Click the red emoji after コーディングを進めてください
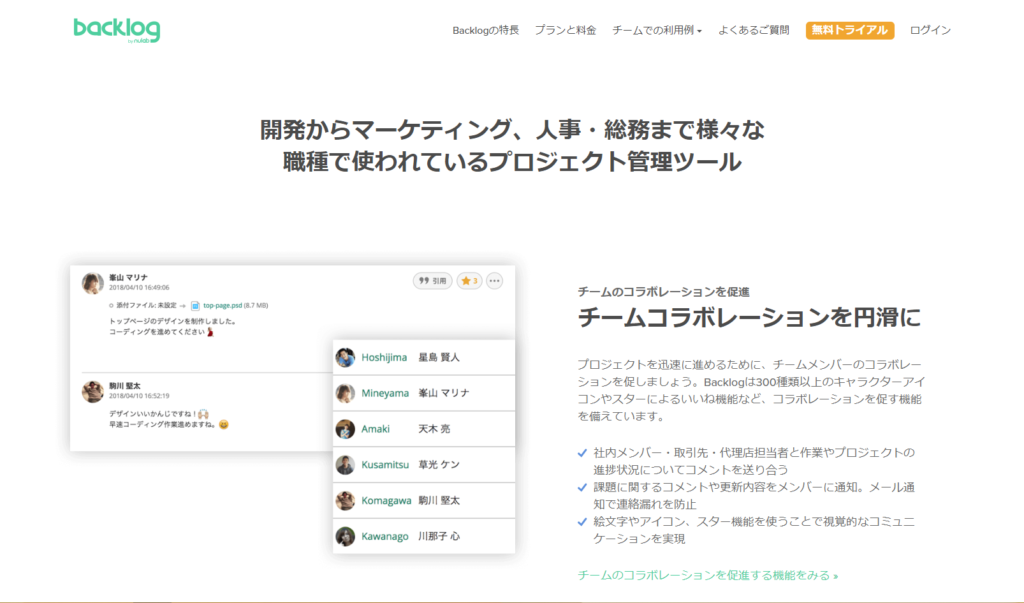1024x603 pixels. pyautogui.click(x=210, y=332)
